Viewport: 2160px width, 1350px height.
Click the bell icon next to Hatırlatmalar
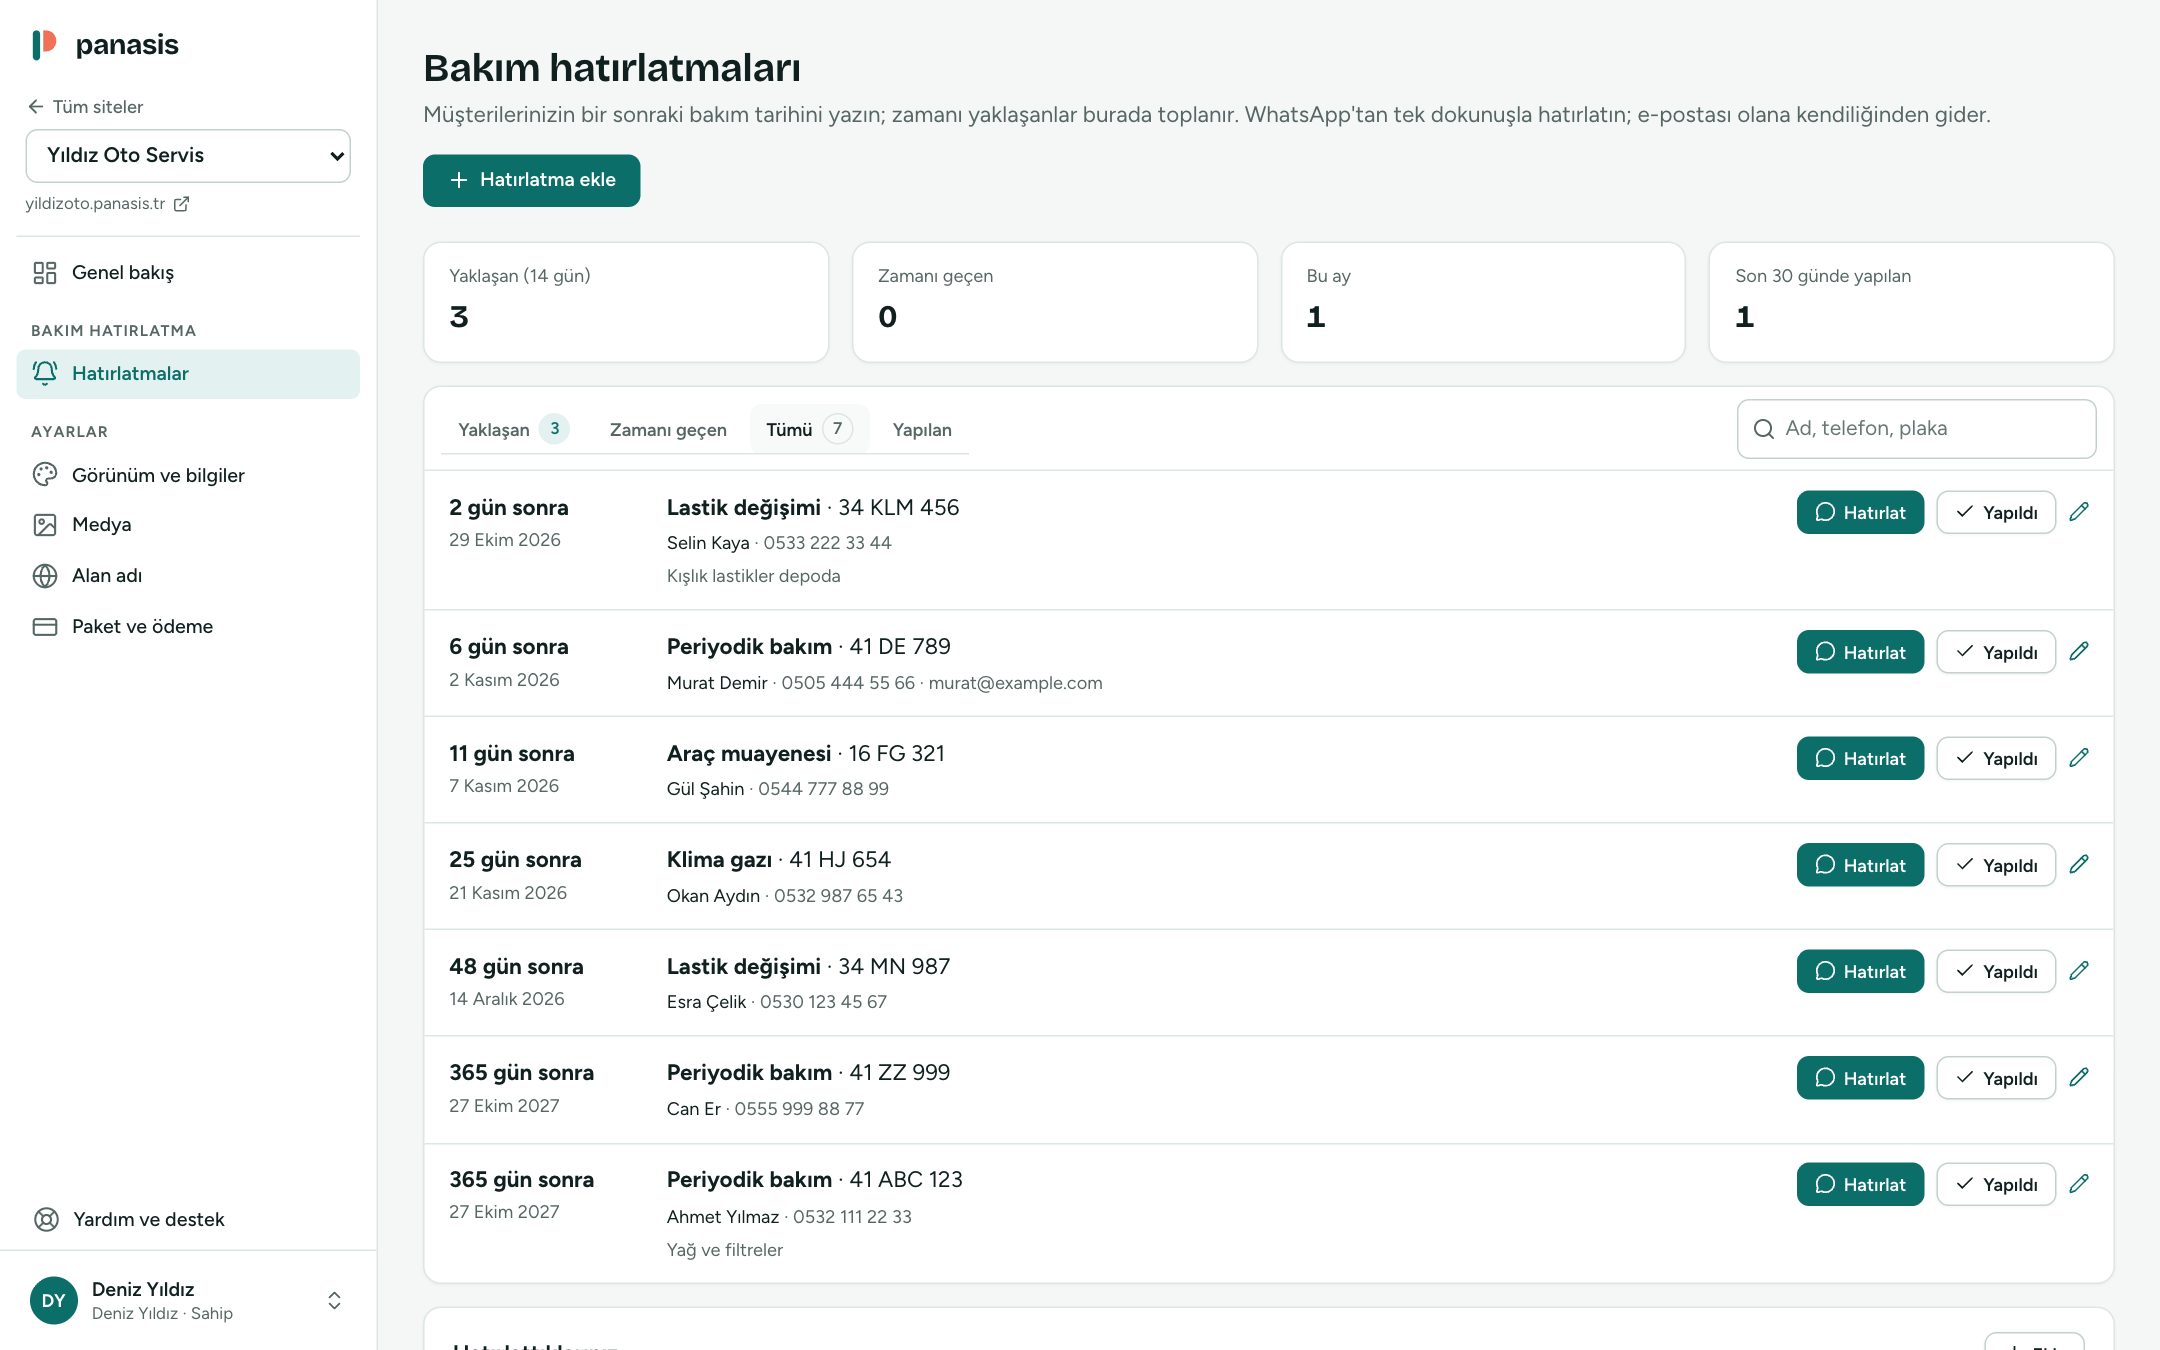click(45, 373)
